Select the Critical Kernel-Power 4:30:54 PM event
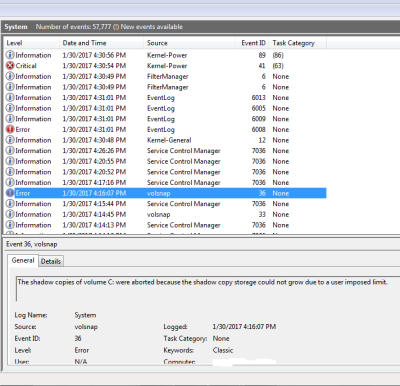This screenshot has width=400, height=386. [x=165, y=66]
